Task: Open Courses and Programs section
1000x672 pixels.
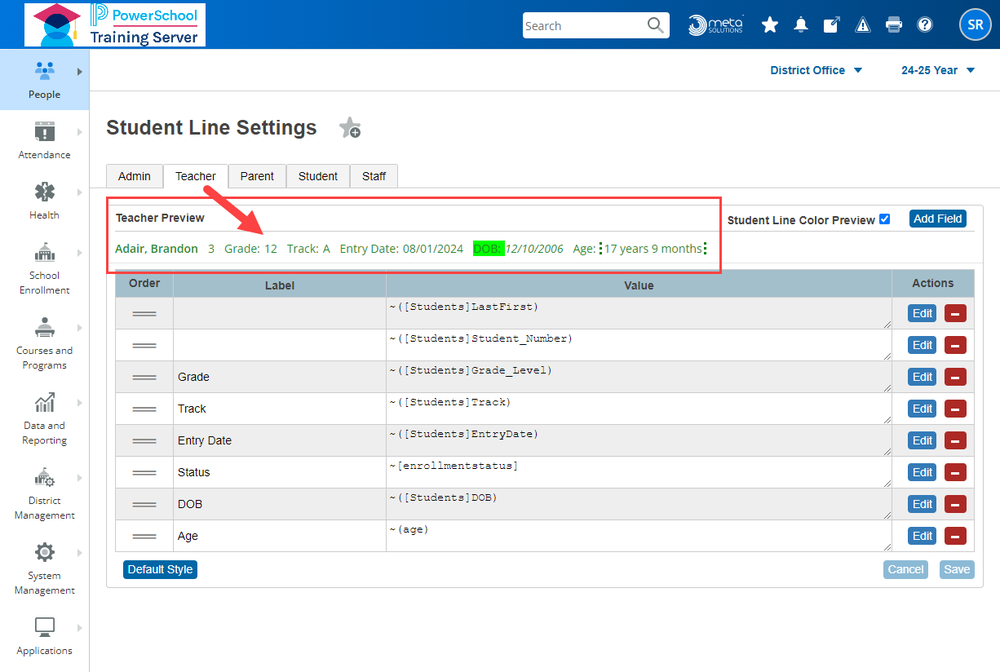Action: point(44,343)
